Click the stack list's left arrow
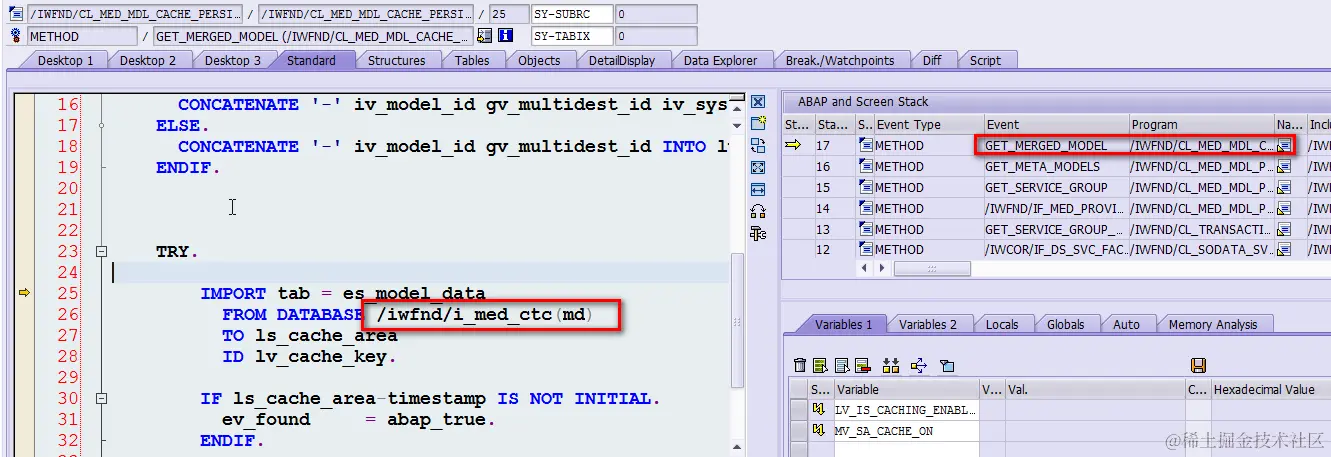The image size is (1331, 457). click(x=865, y=269)
